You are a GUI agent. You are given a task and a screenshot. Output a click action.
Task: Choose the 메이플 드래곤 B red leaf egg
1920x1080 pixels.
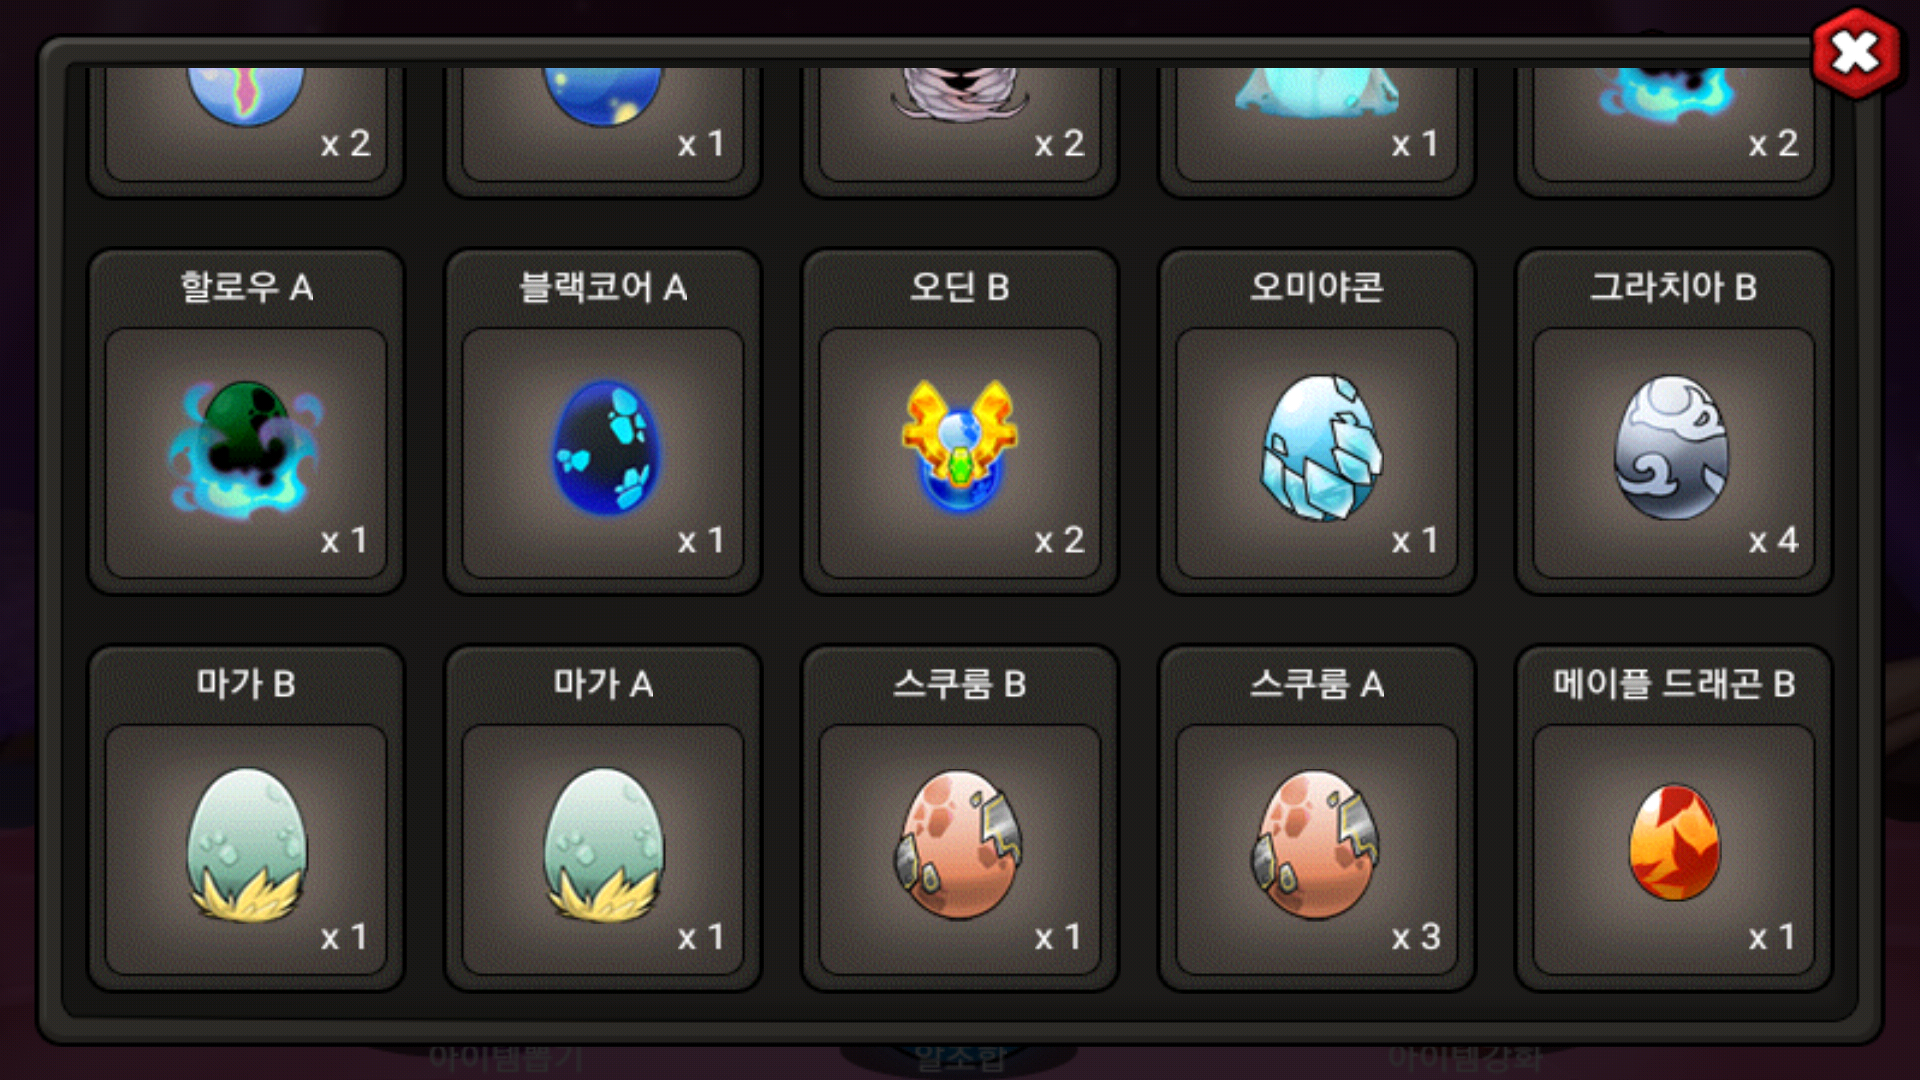click(x=1674, y=842)
